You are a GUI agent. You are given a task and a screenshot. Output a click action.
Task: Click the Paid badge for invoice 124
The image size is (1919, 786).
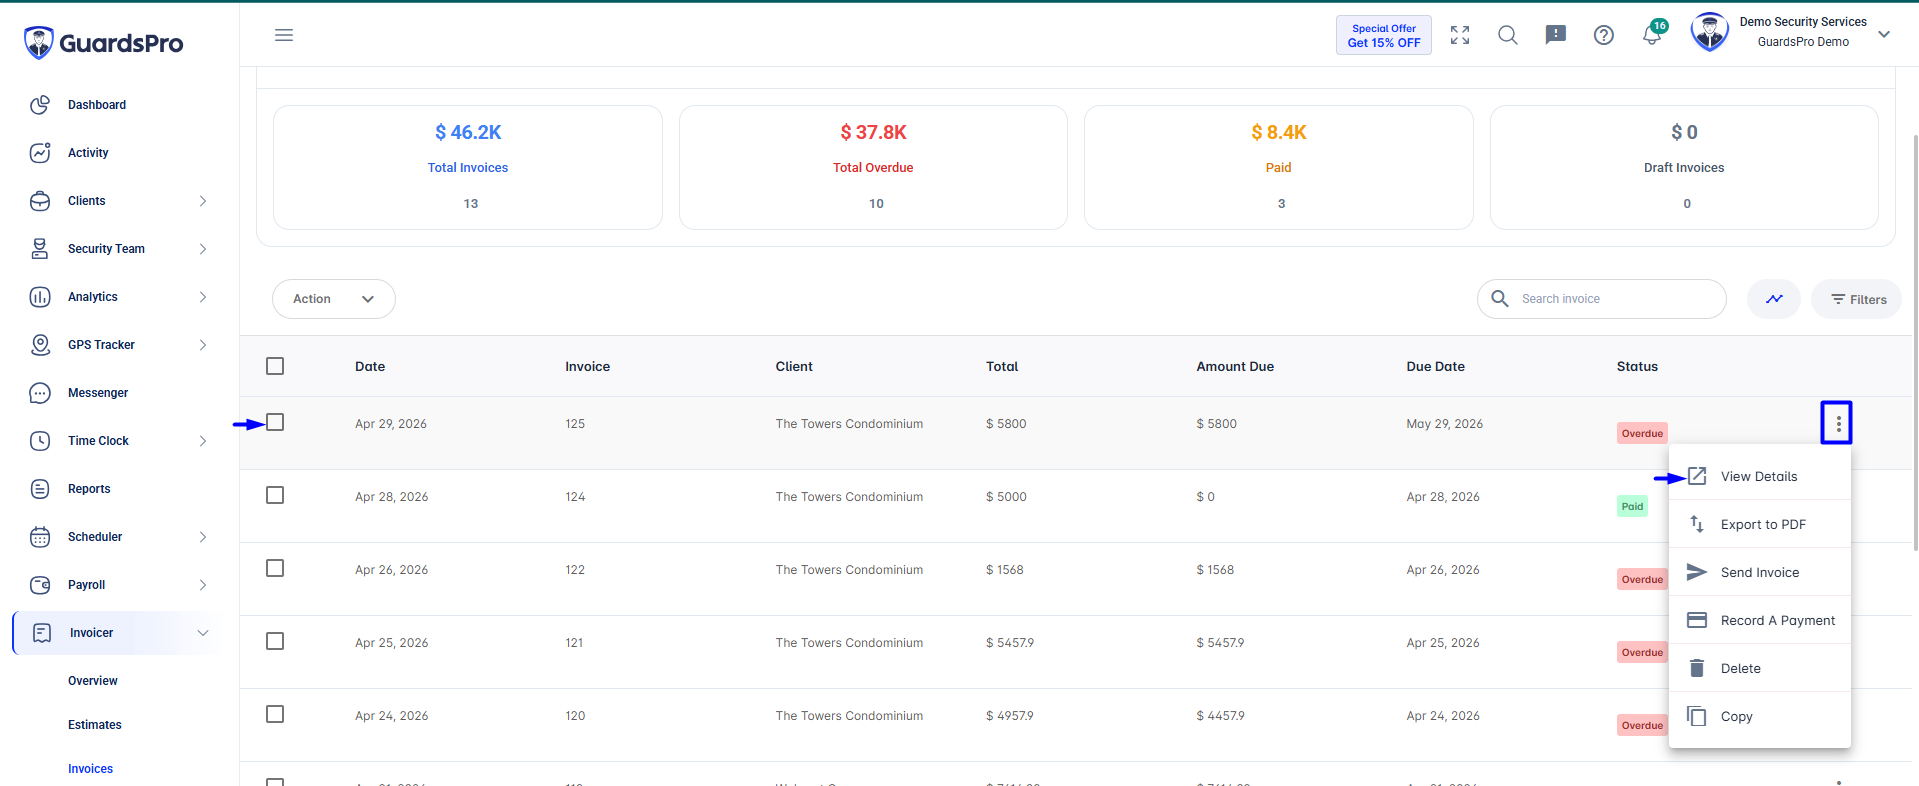(1632, 506)
